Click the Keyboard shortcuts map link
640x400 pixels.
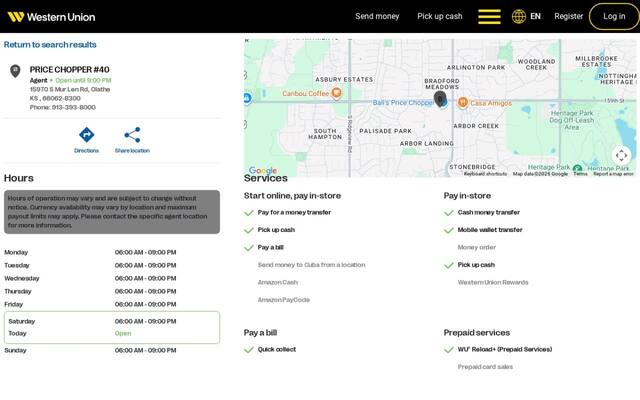tap(485, 174)
